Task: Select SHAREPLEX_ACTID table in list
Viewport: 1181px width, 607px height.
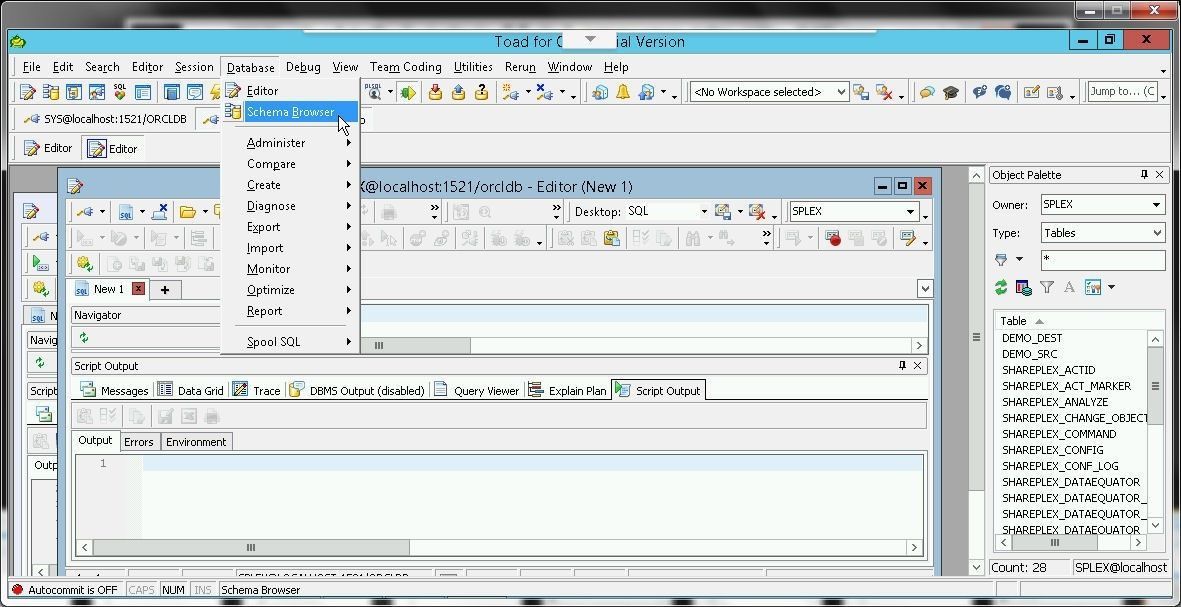Action: tap(1048, 370)
